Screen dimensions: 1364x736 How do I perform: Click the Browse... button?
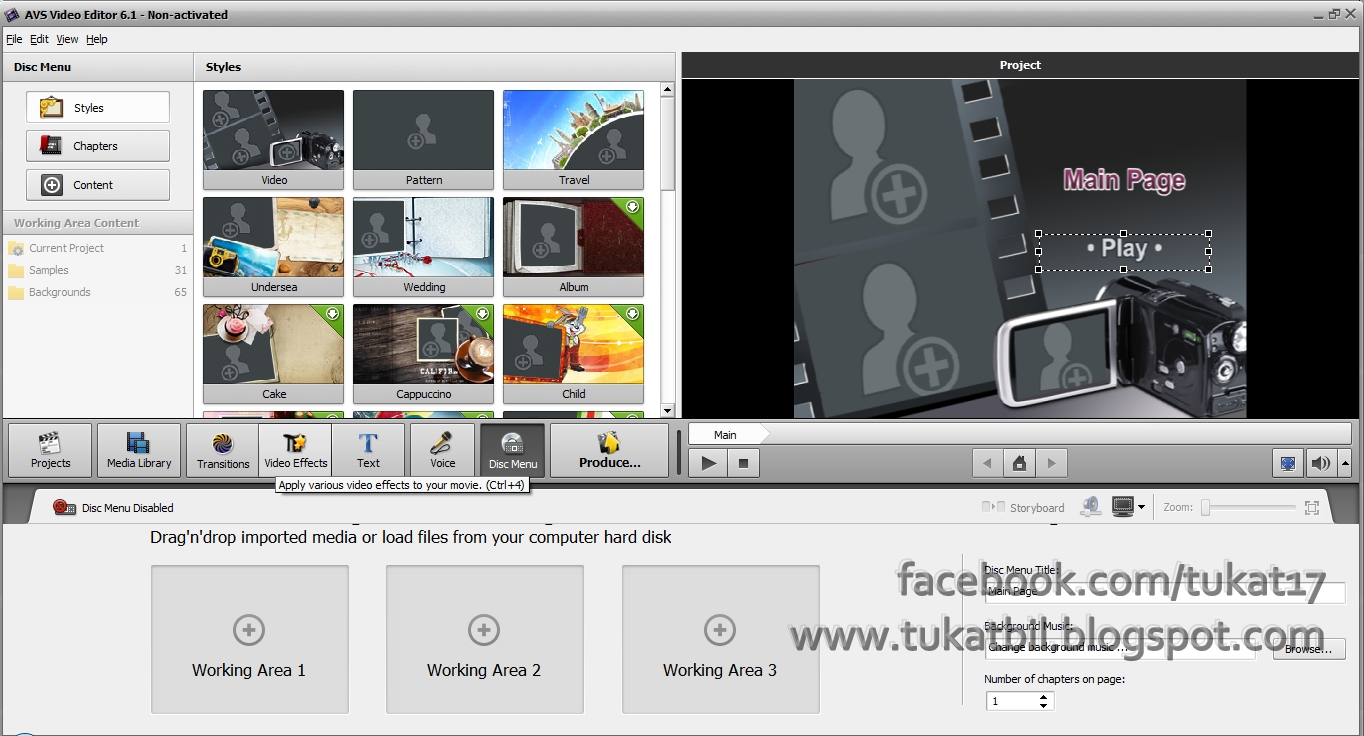1309,649
